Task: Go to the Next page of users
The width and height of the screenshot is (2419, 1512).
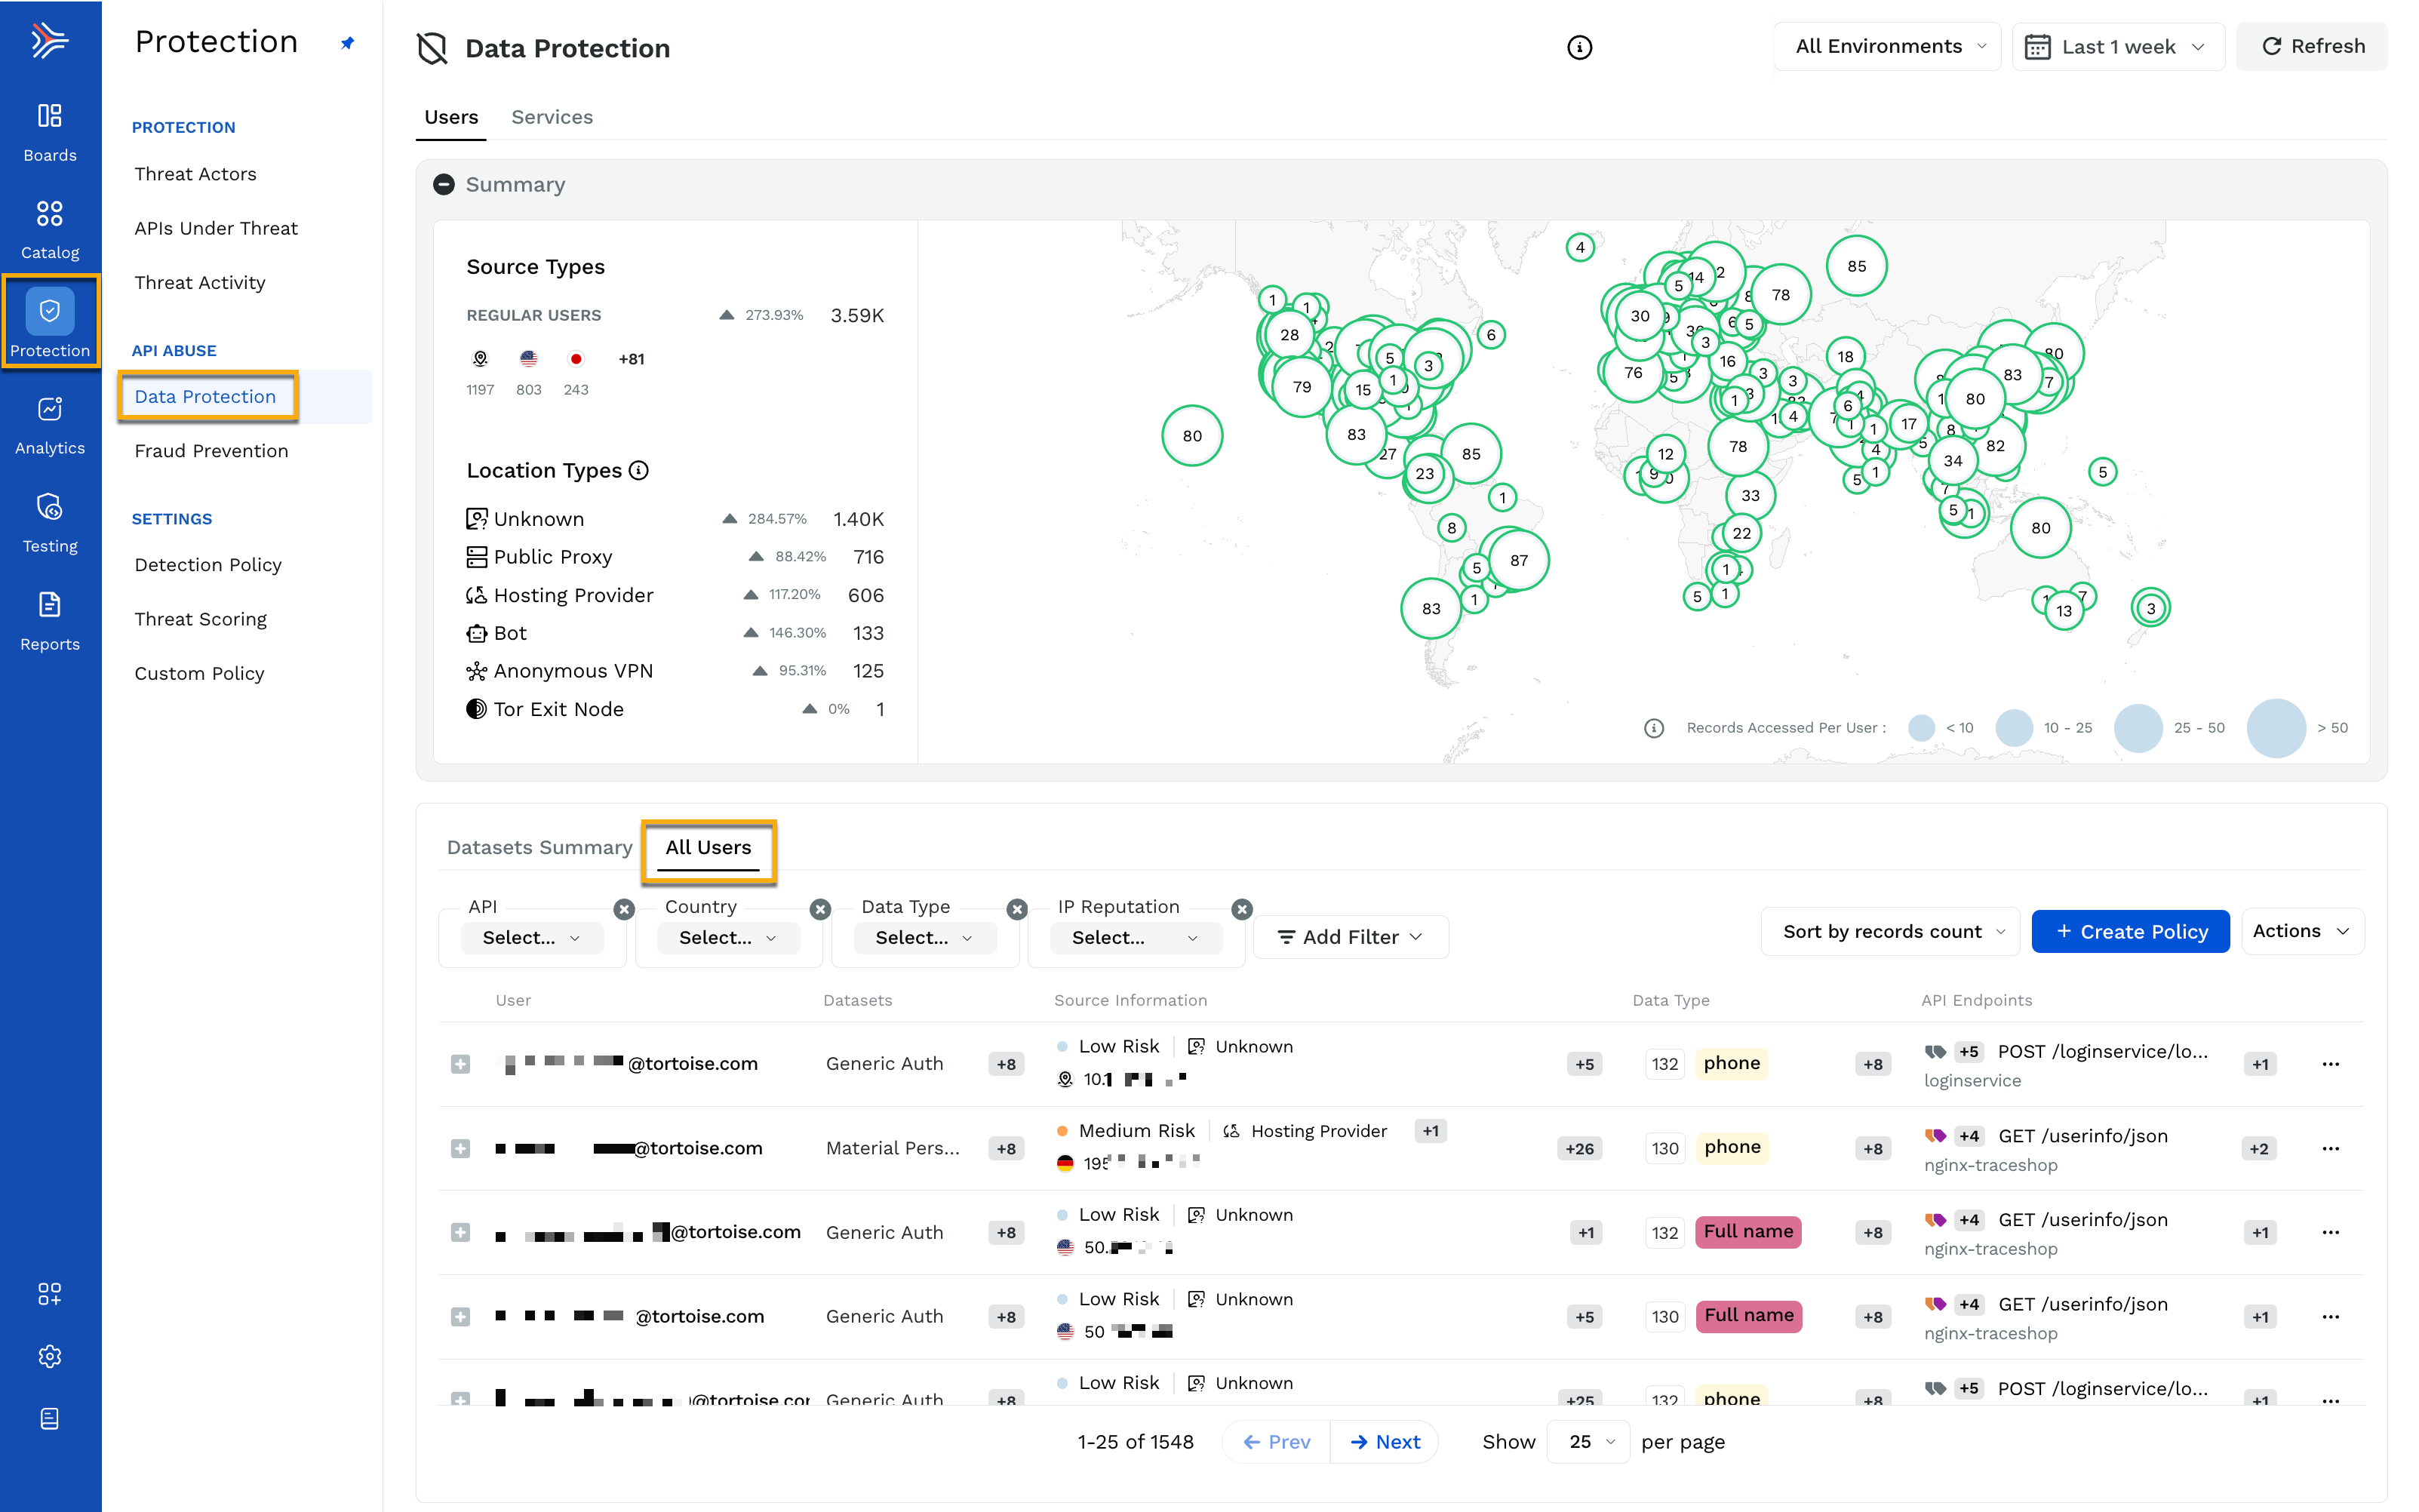Action: point(1385,1441)
